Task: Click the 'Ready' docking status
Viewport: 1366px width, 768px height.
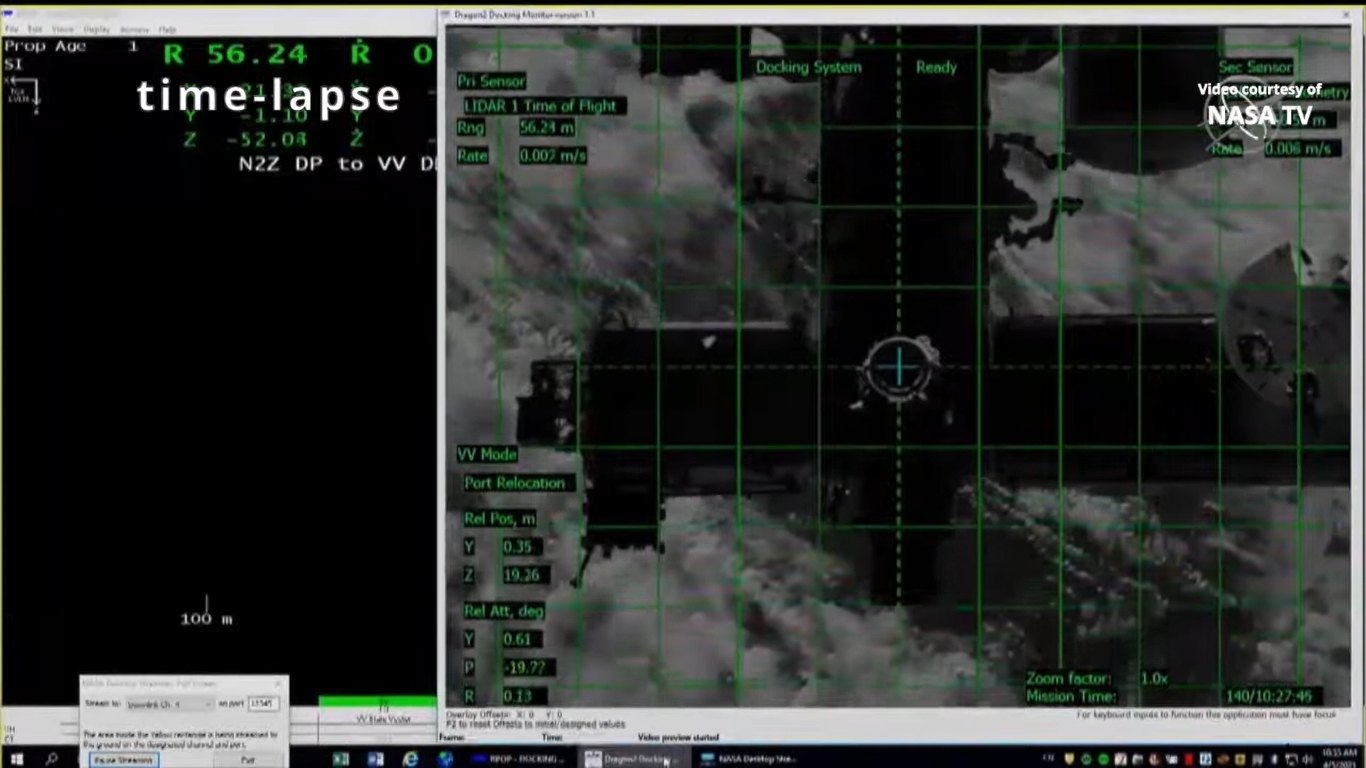Action: 936,67
